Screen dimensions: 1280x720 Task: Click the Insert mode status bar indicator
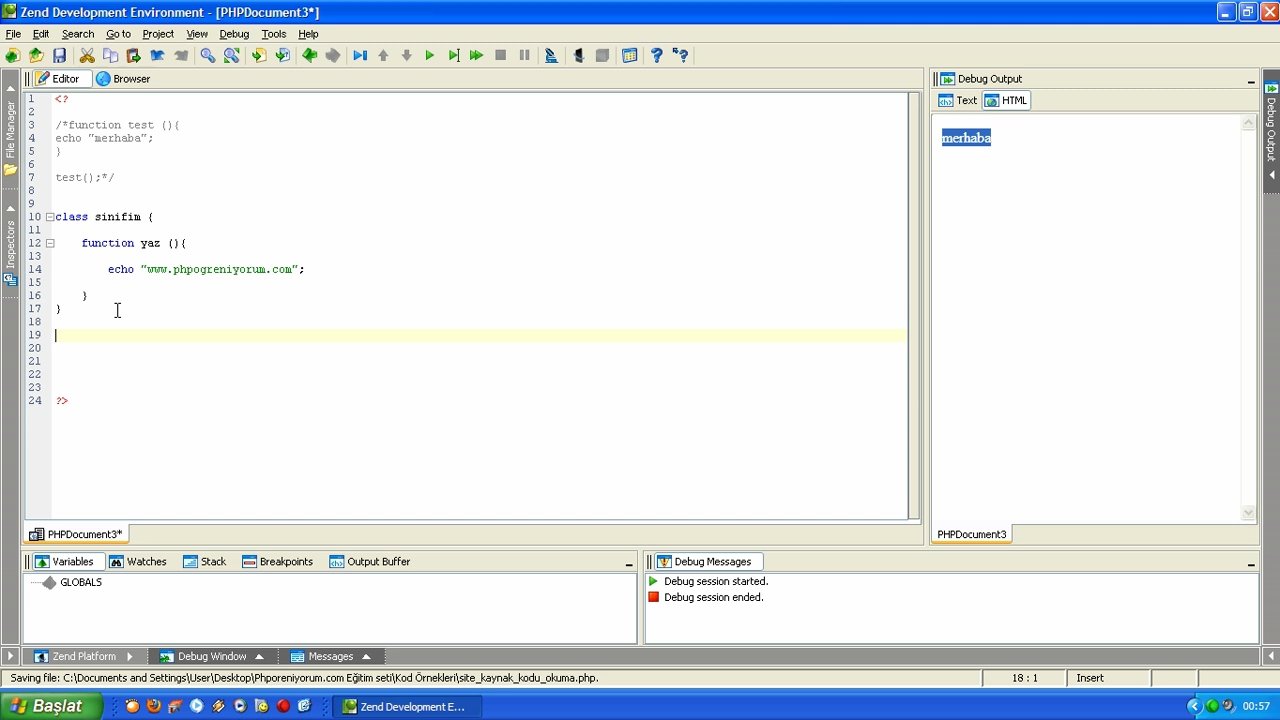(1090, 678)
